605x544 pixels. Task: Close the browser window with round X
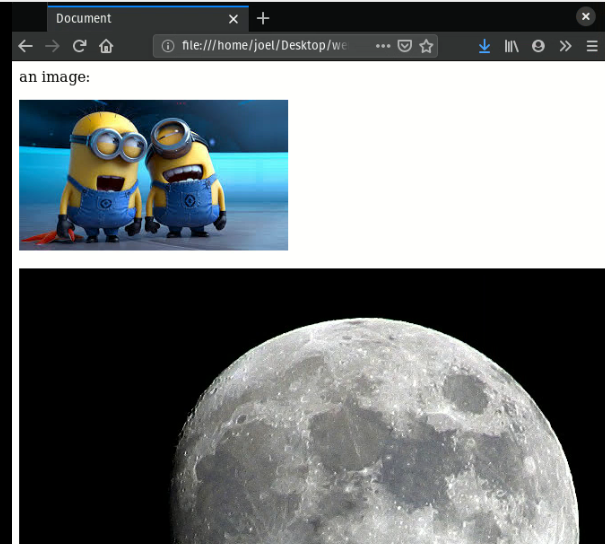pos(586,17)
